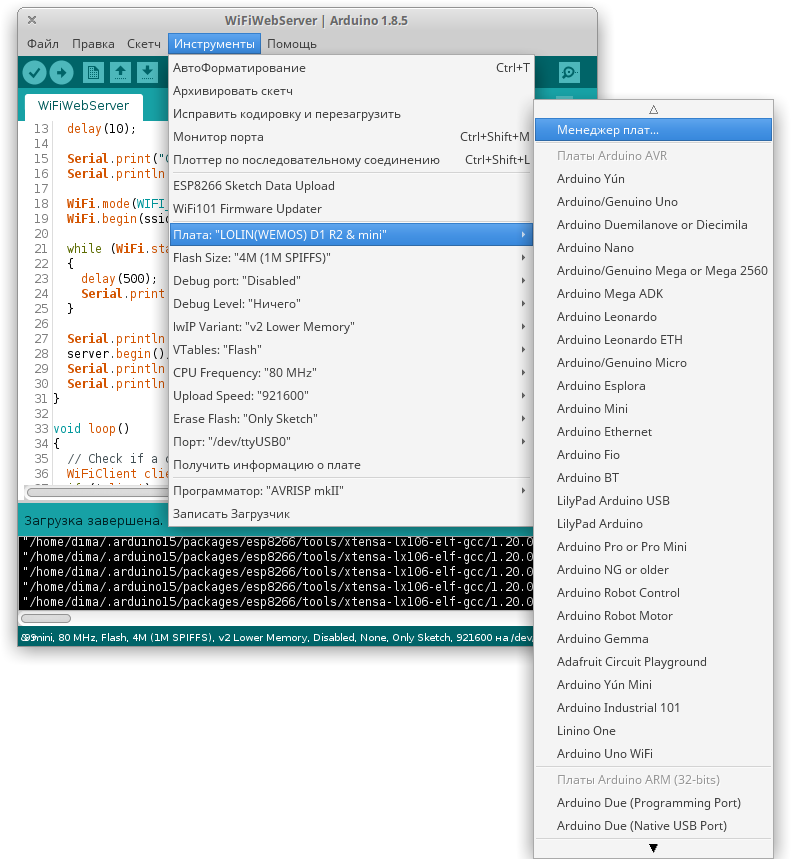
Task: Select board Arduino Ethernet
Action: coord(653,432)
